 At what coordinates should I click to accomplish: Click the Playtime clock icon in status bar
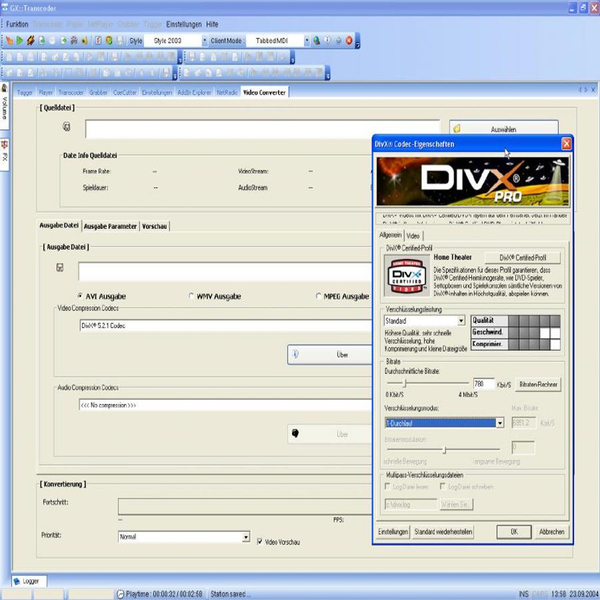point(121,593)
